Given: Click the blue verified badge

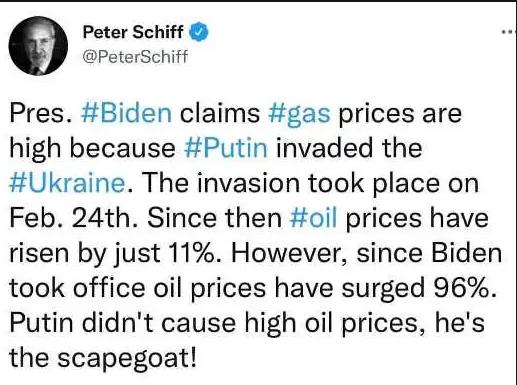Looking at the screenshot, I should tap(199, 32).
